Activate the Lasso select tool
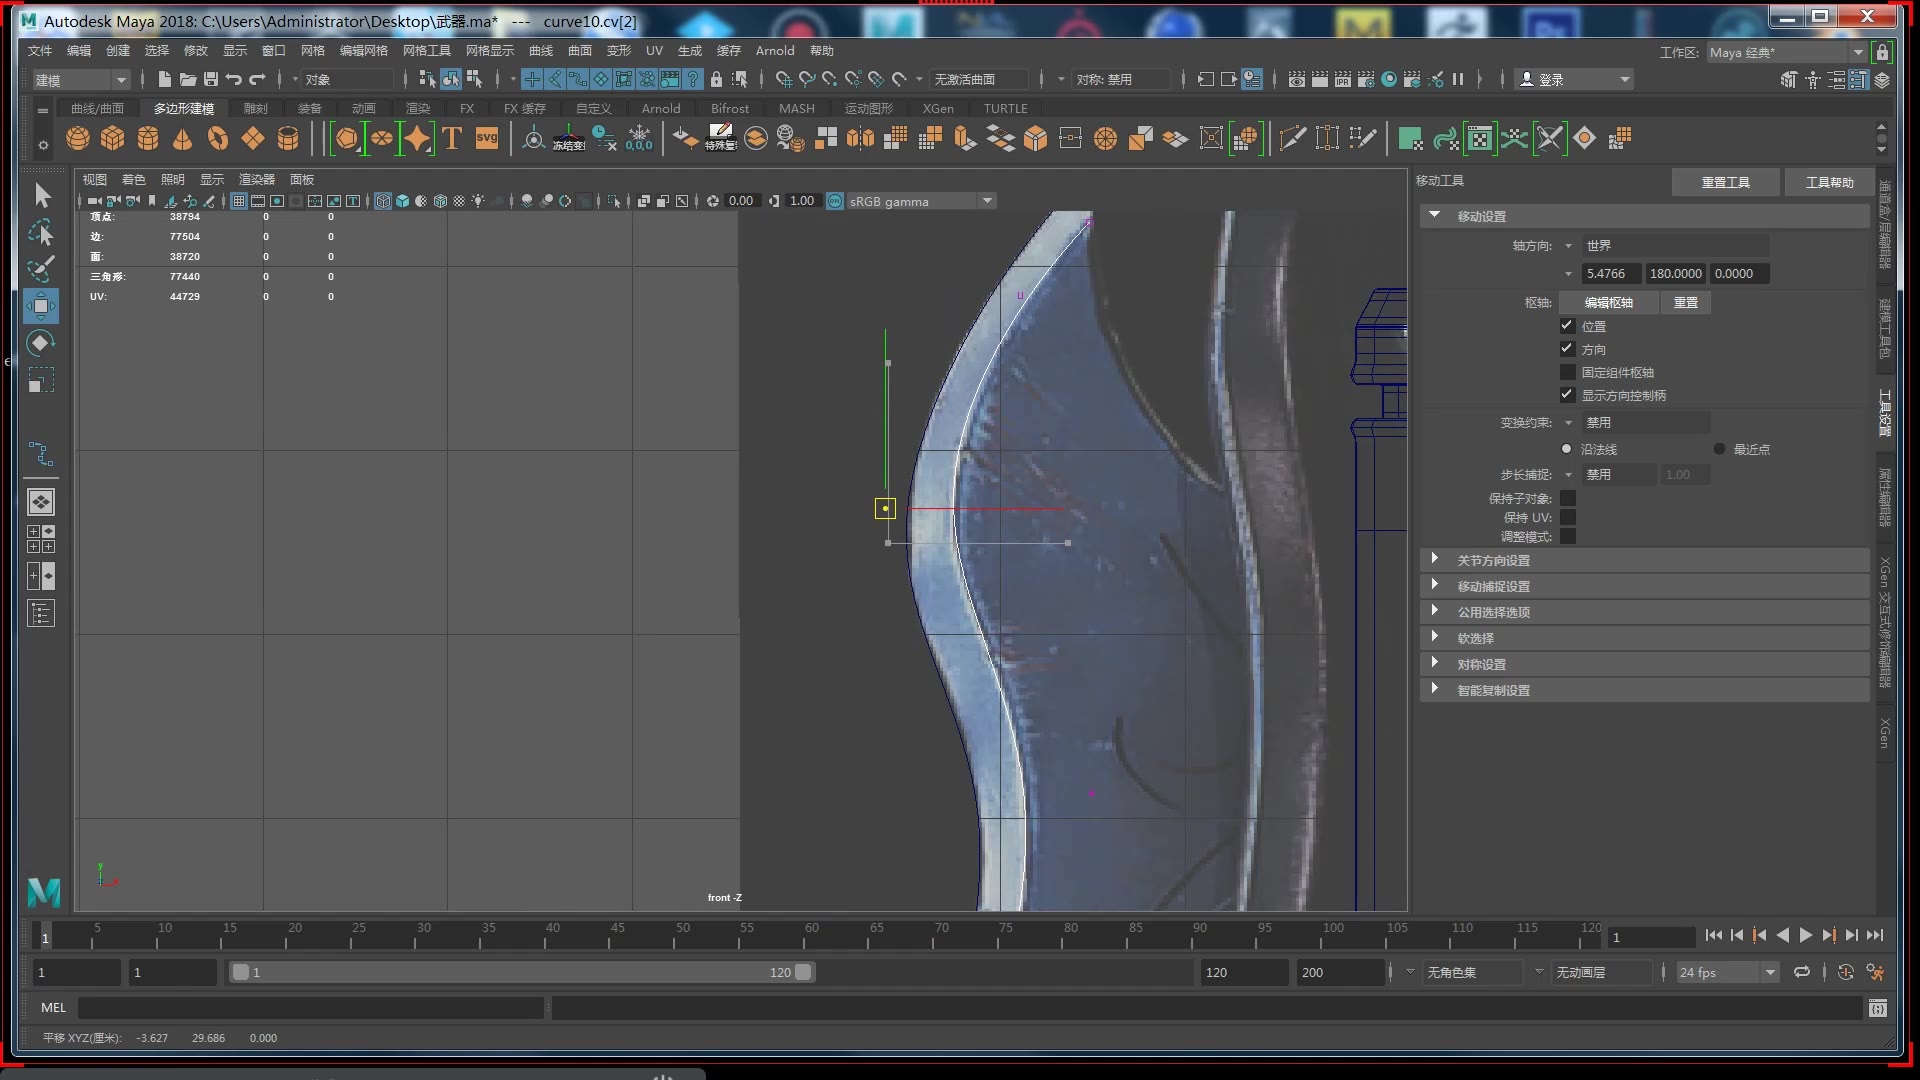This screenshot has height=1080, width=1920. [x=41, y=232]
